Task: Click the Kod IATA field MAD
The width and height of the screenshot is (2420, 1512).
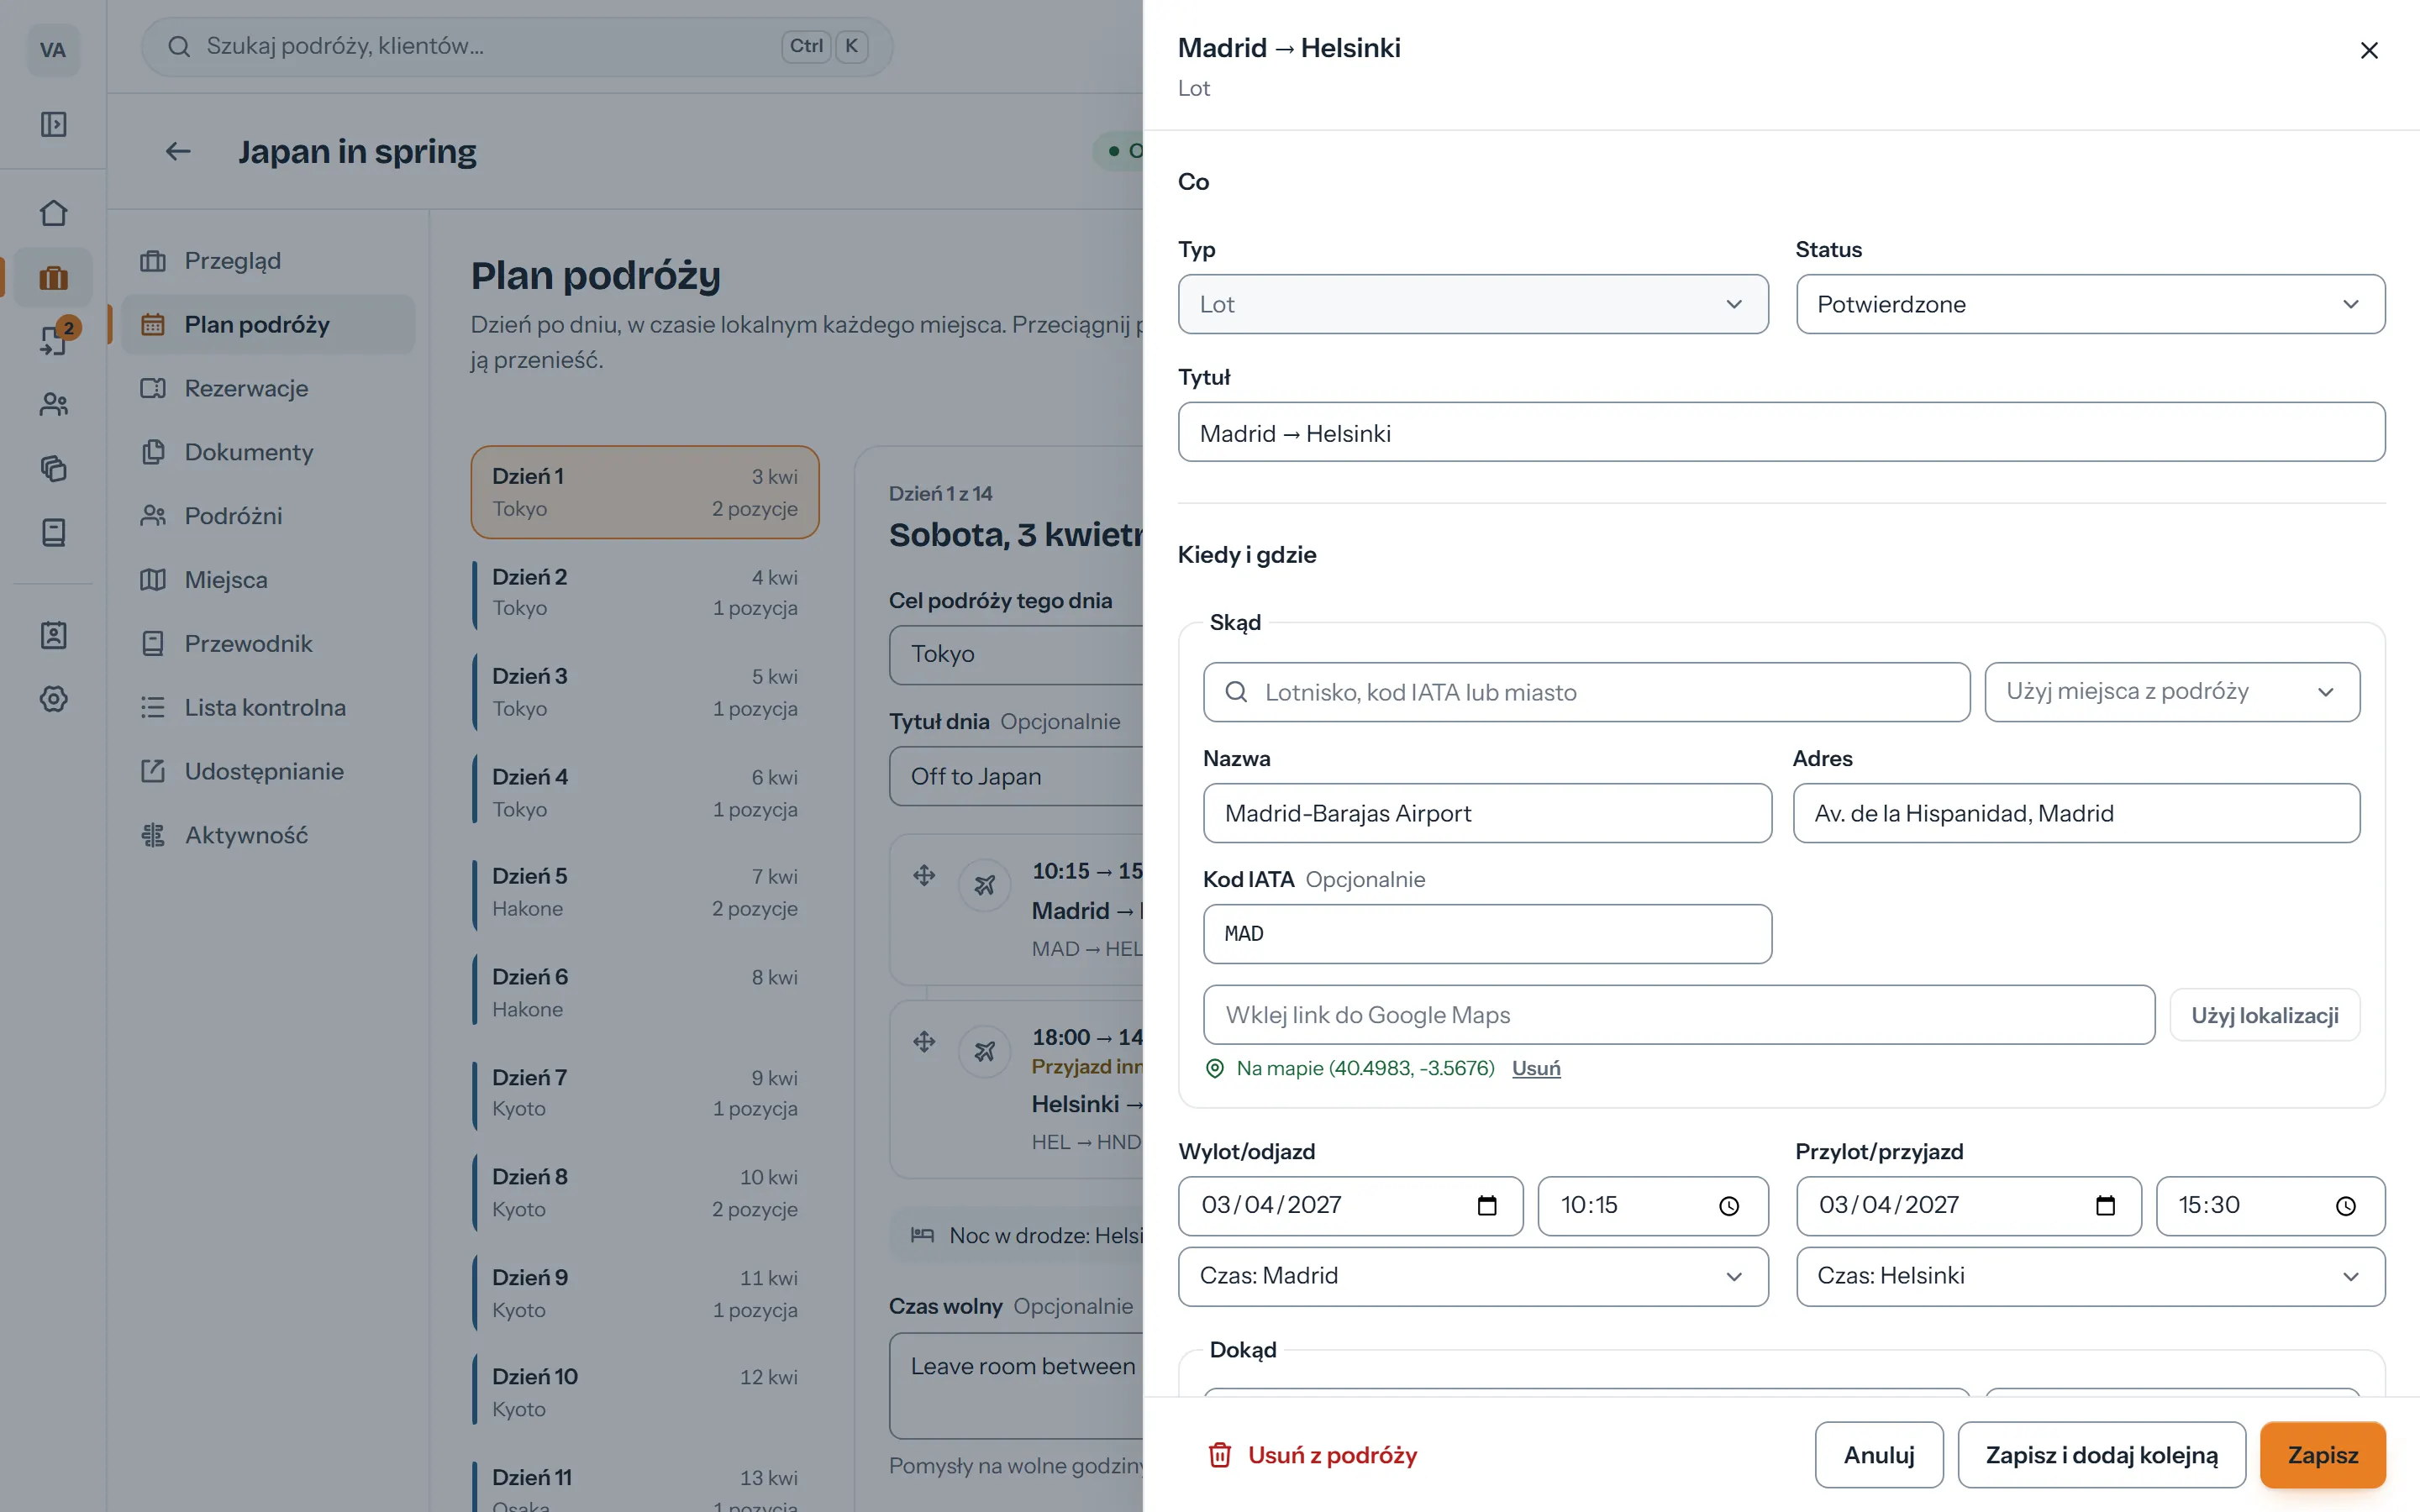Action: tap(1487, 934)
